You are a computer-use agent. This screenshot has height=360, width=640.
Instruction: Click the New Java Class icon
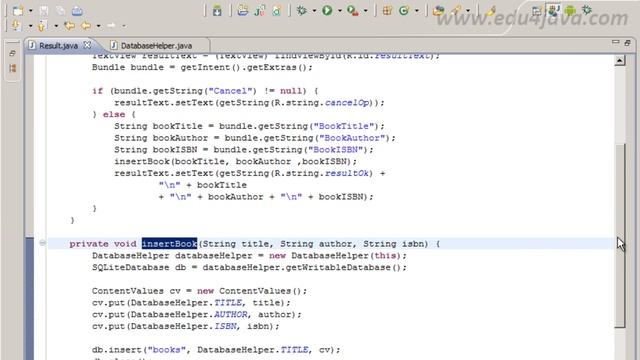pyautogui.click(x=404, y=11)
